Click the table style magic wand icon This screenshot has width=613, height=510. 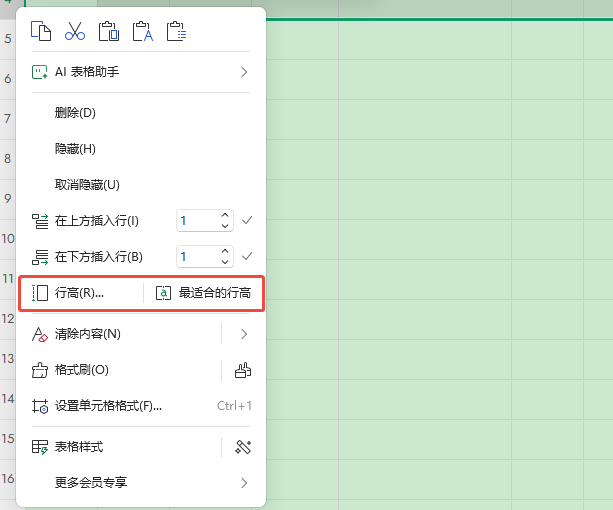pyautogui.click(x=243, y=447)
